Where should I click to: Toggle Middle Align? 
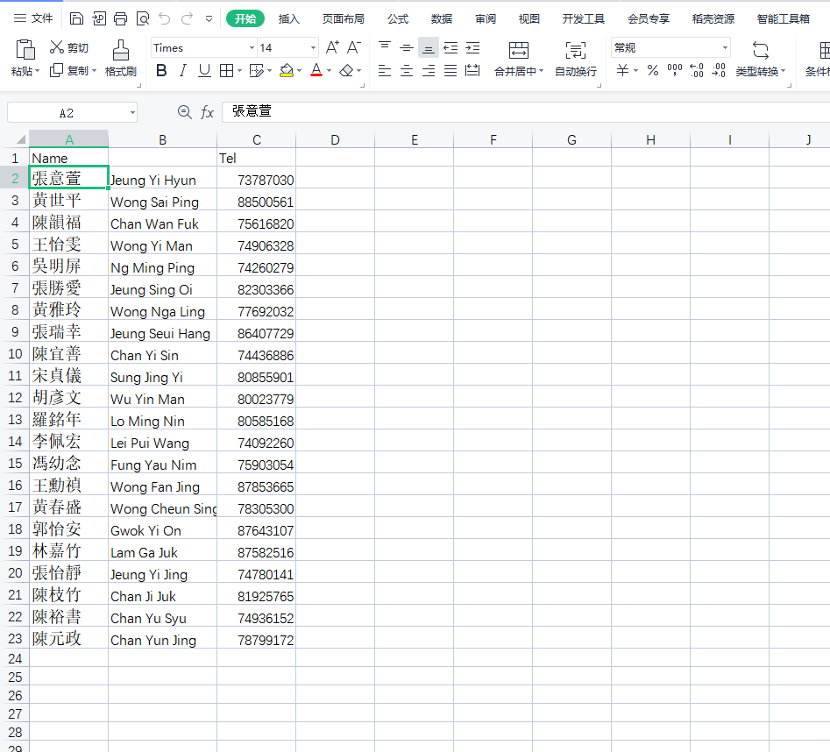407,48
